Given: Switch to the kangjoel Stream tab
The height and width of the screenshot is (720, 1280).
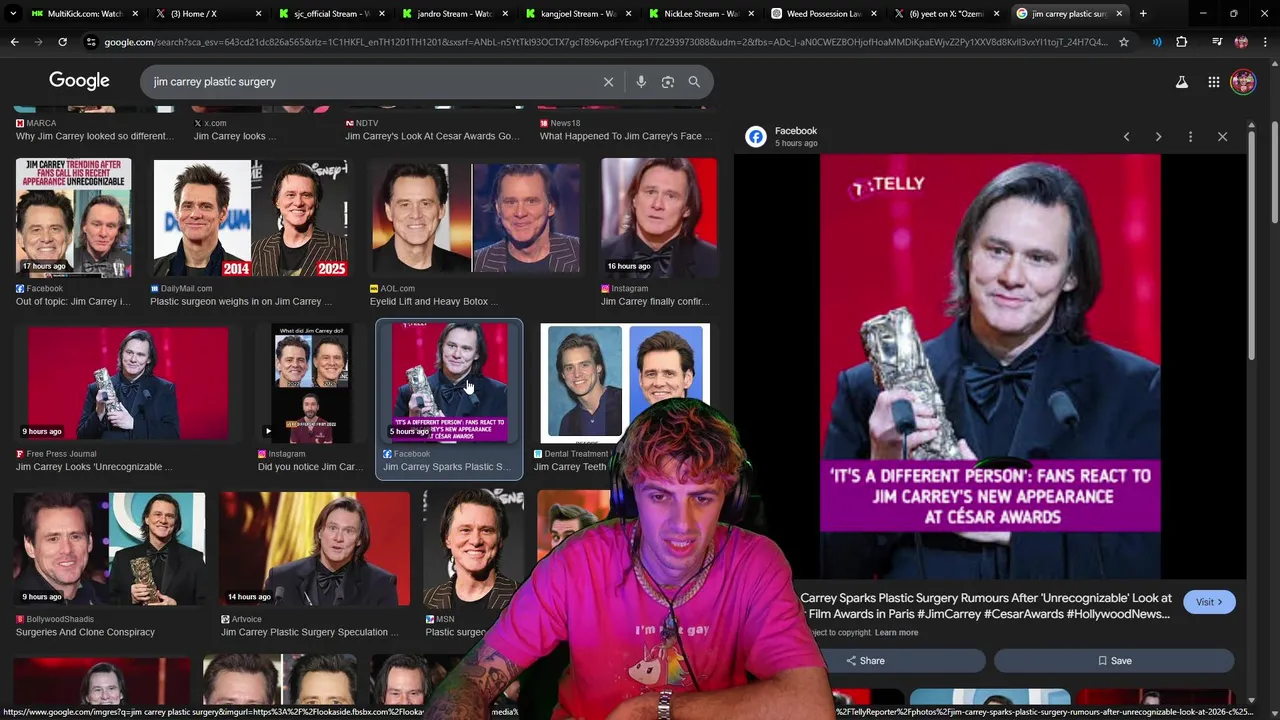Looking at the screenshot, I should pyautogui.click(x=578, y=14).
